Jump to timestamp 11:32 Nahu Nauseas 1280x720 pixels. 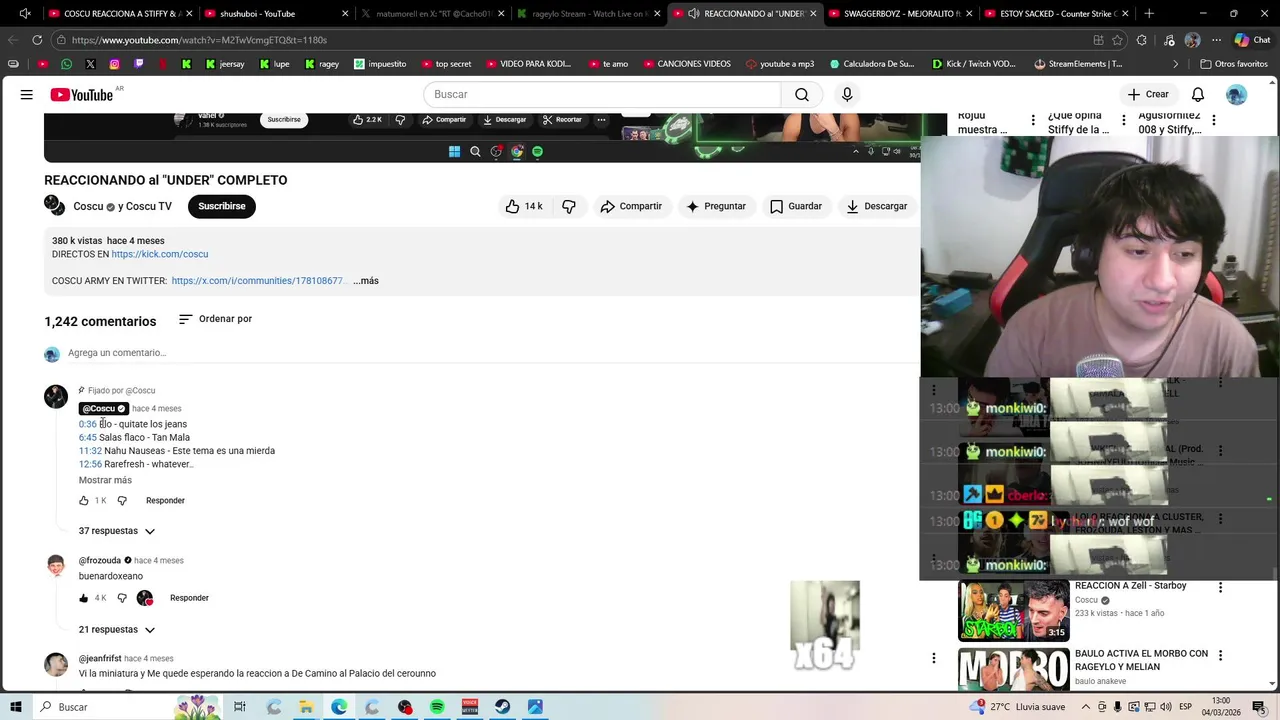[90, 451]
